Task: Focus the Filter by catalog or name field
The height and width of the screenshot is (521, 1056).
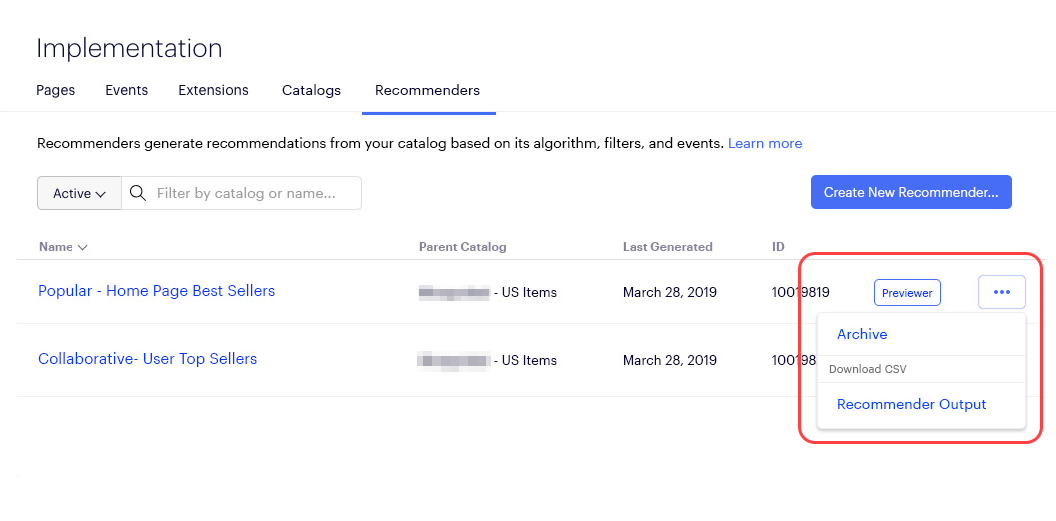Action: 241,193
